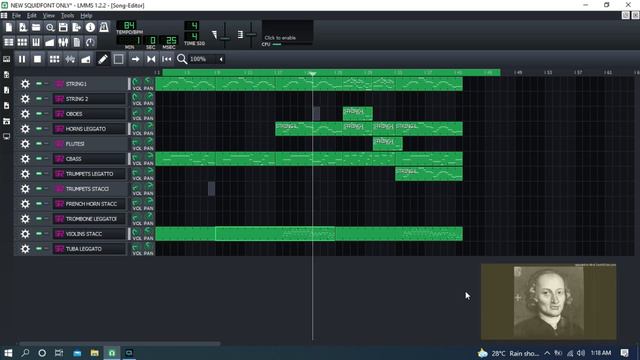The width and height of the screenshot is (640, 360).
Task: Mute the OBOES track
Action: tap(39, 113)
